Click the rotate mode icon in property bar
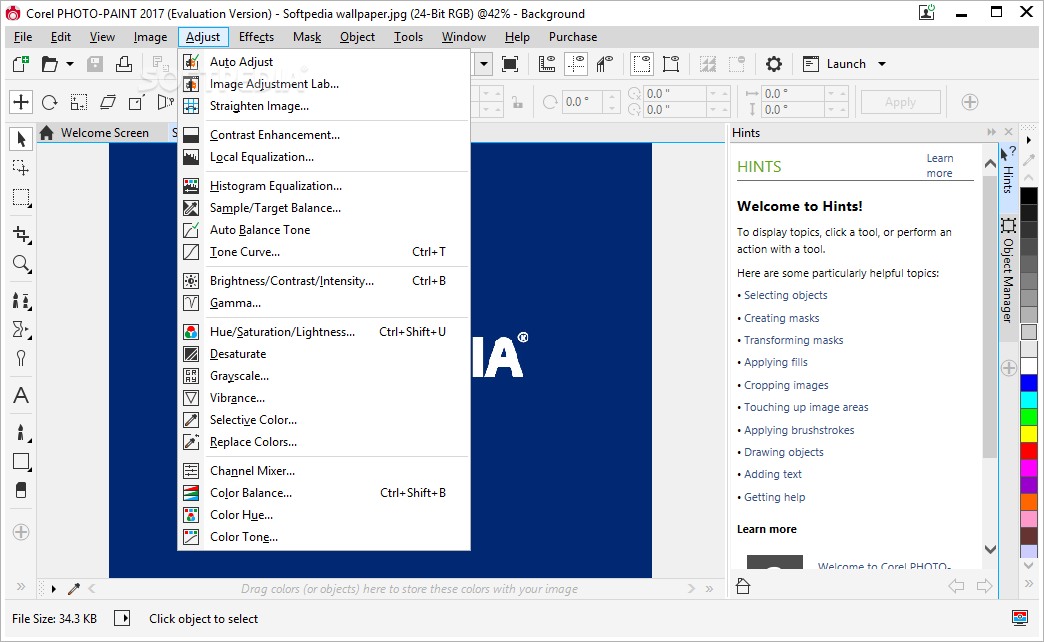The image size is (1044, 642). coord(50,102)
